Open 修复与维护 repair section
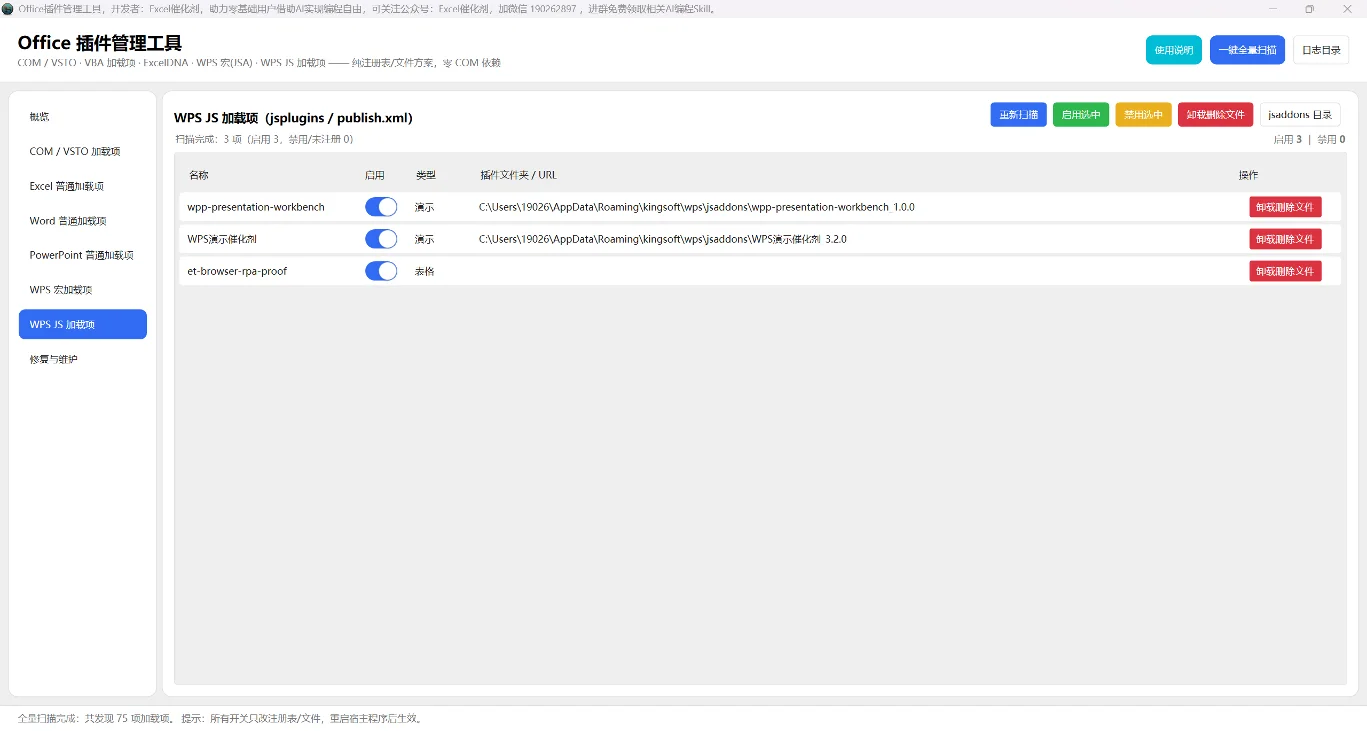 coord(83,359)
